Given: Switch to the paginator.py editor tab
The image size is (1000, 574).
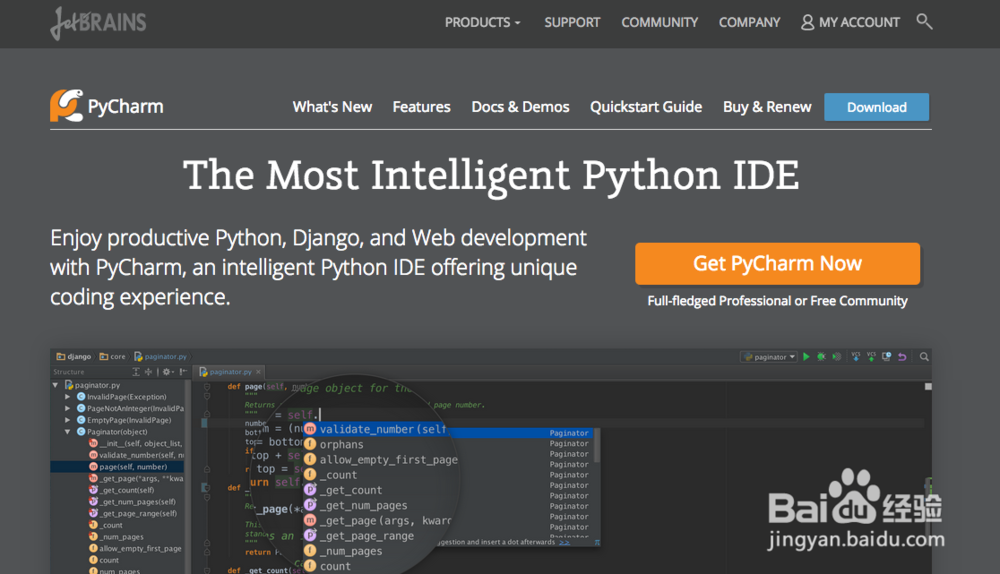Looking at the screenshot, I should coord(229,372).
